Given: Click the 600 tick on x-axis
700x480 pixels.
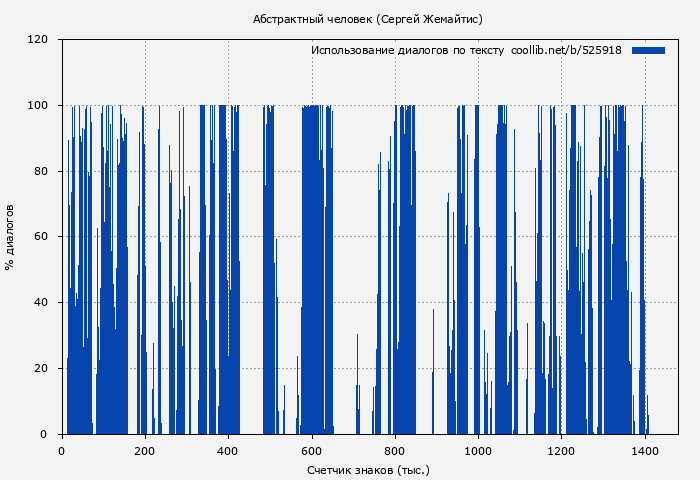Looking at the screenshot, I should click(x=312, y=451).
